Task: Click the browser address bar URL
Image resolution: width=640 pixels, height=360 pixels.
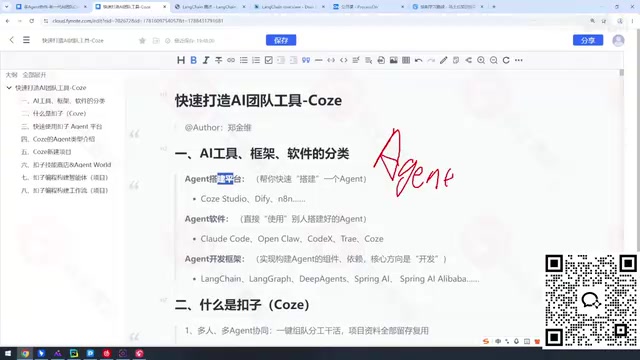Action: (138, 21)
